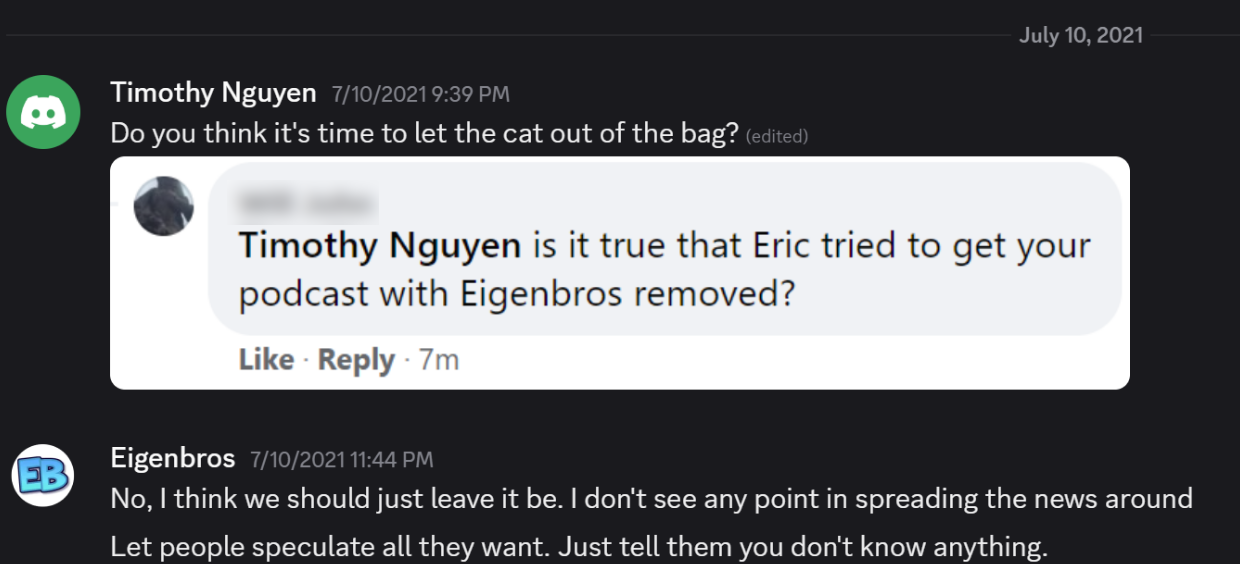Click the Eigenbros username

(x=173, y=459)
